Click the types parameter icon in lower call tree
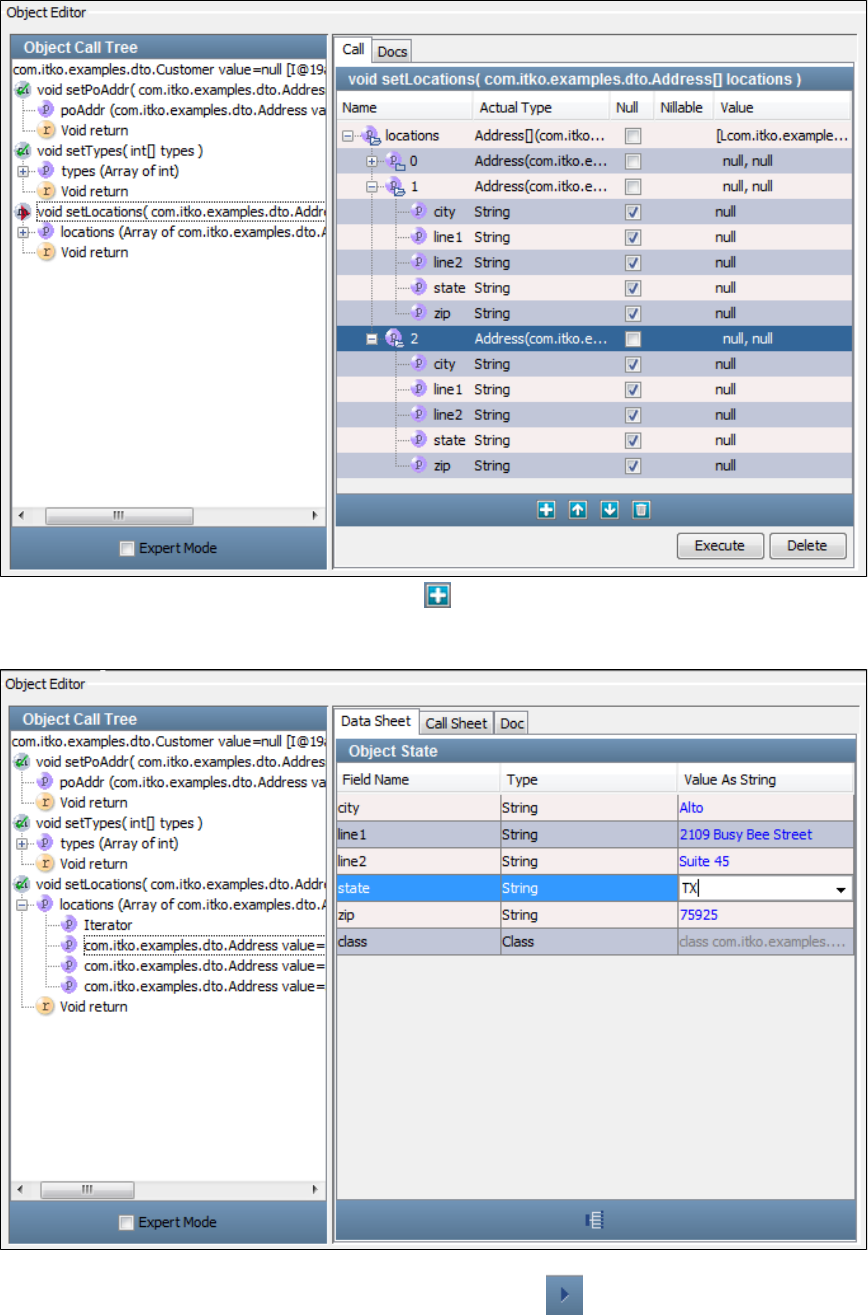 (x=46, y=843)
